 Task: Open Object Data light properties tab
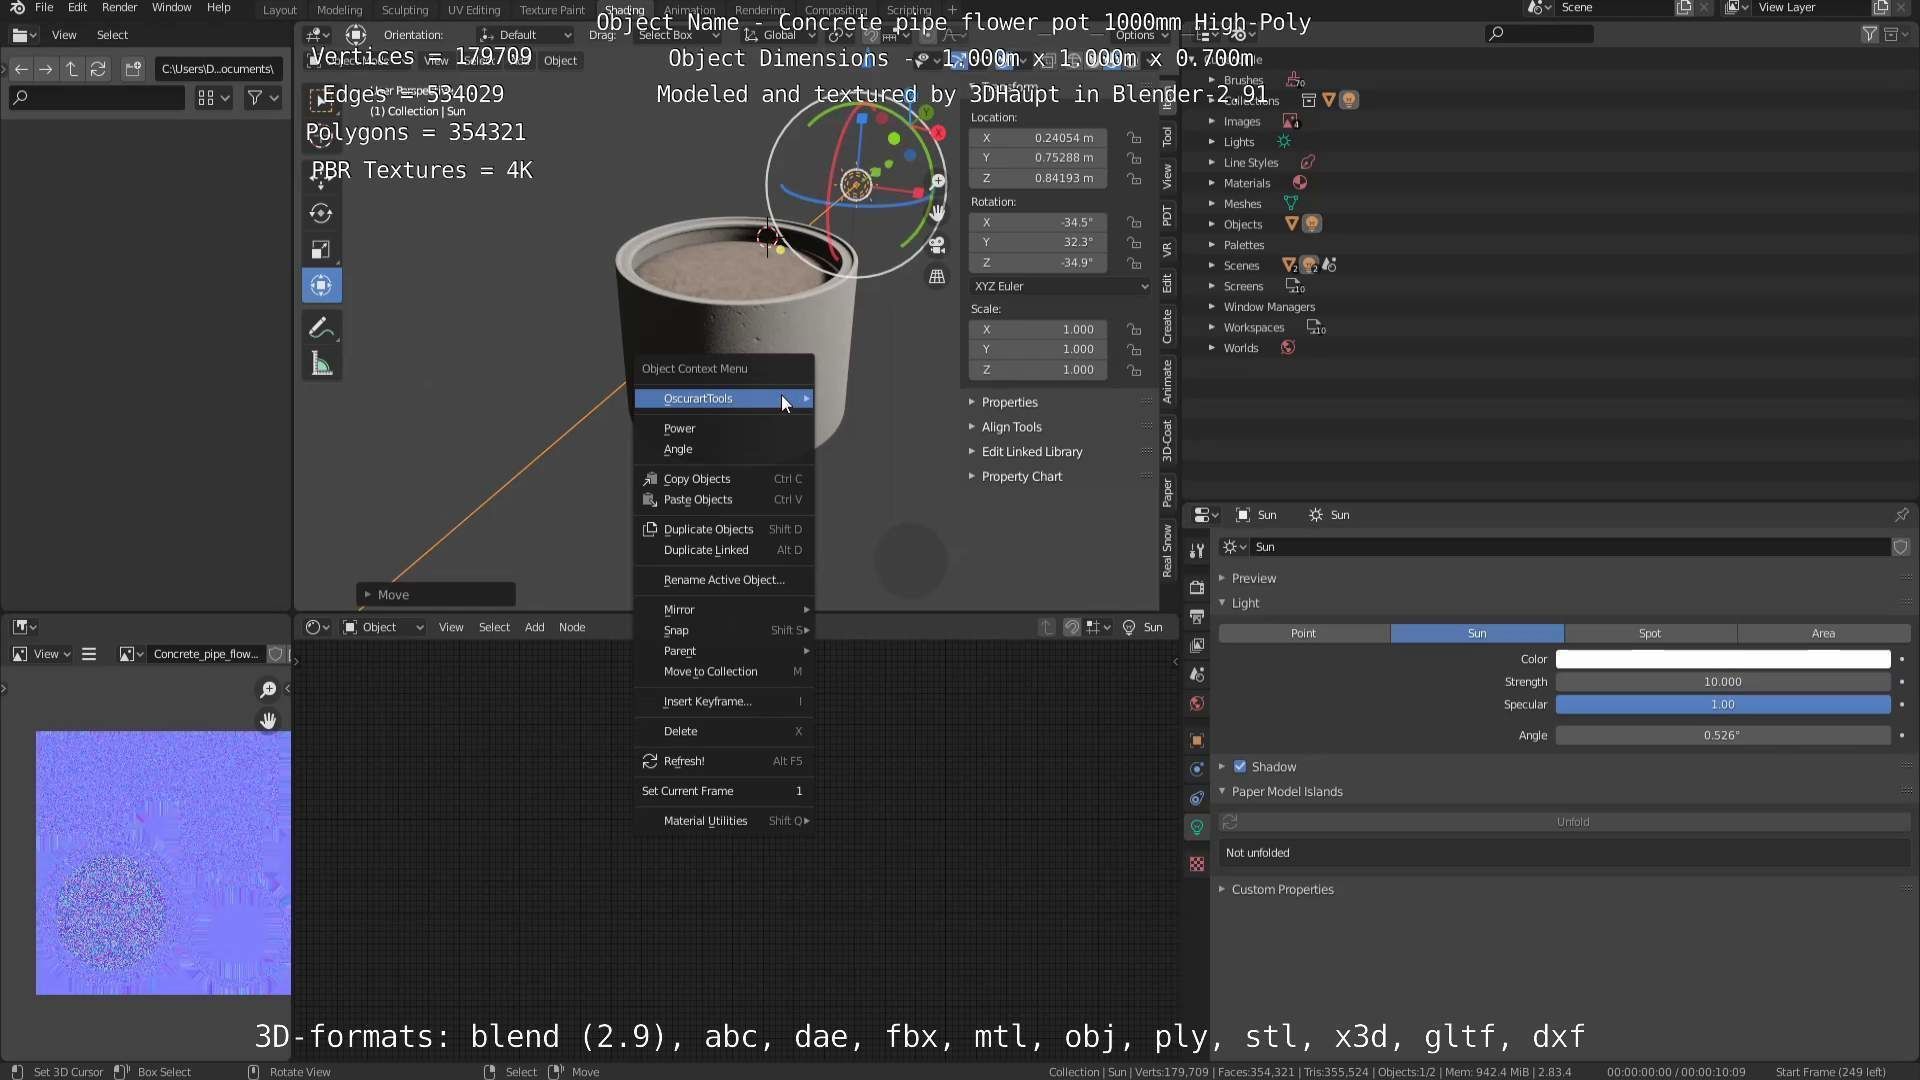1197,827
